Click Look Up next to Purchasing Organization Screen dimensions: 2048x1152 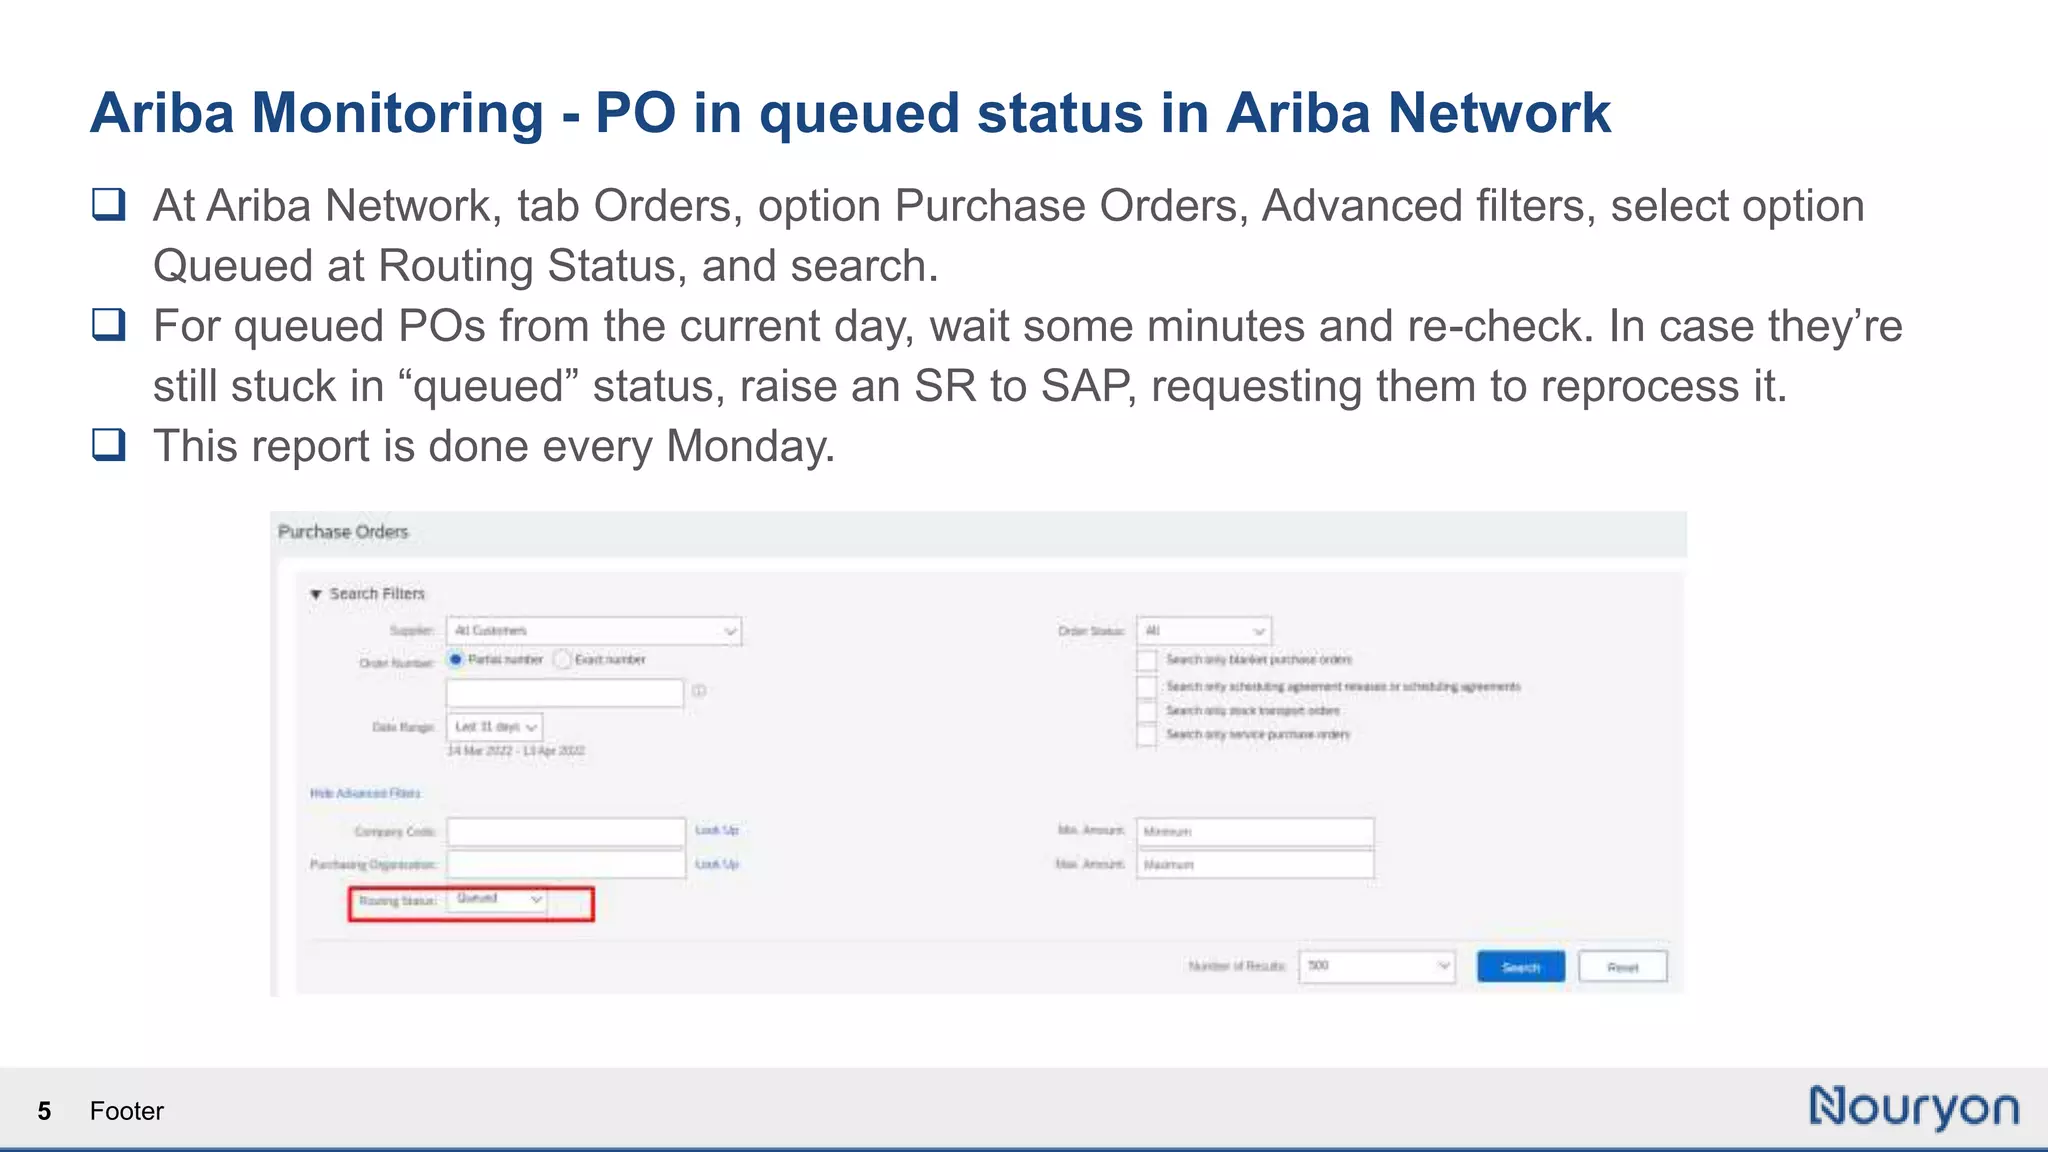click(x=716, y=864)
